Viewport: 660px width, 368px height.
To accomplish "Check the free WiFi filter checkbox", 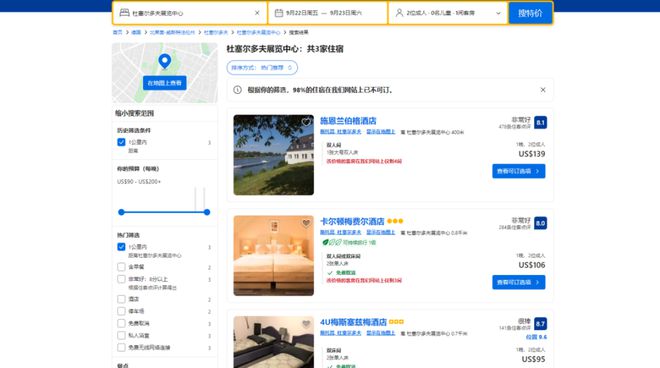I will (x=121, y=347).
